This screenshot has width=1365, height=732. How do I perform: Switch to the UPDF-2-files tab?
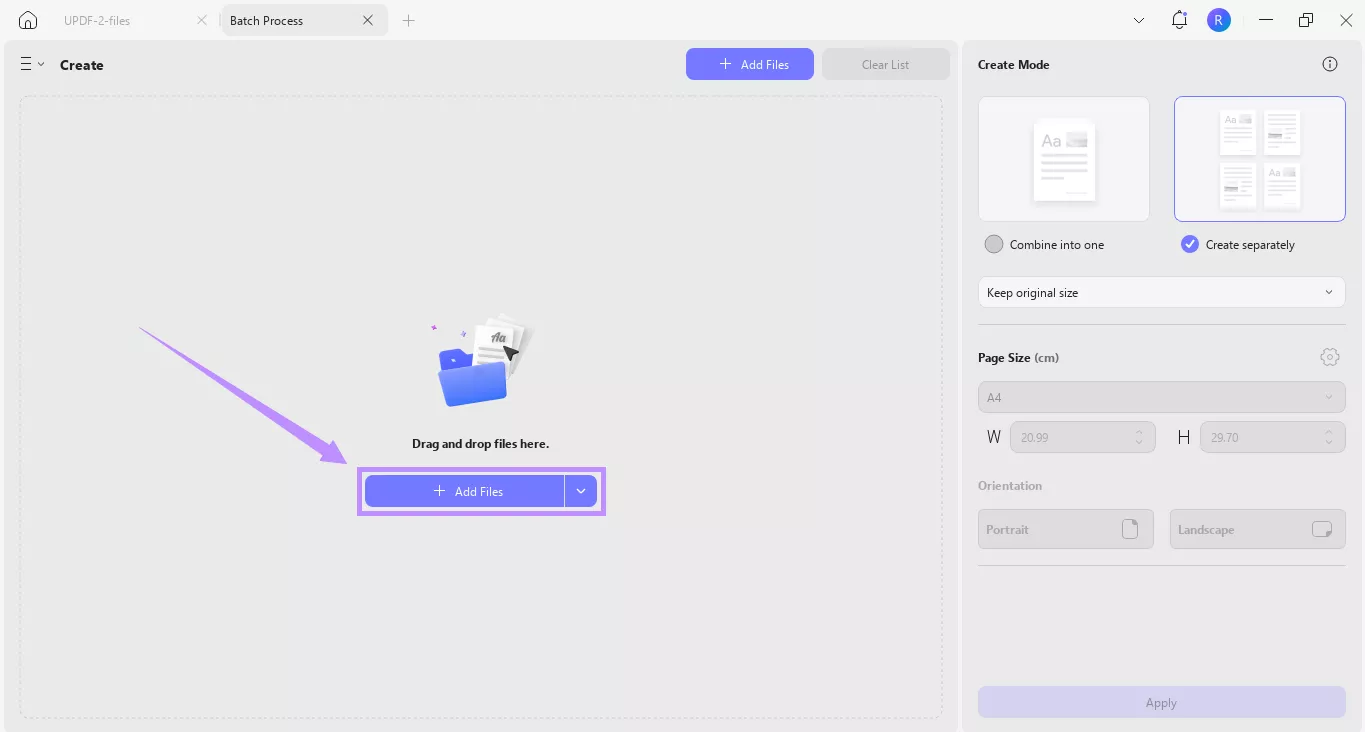[x=97, y=19]
